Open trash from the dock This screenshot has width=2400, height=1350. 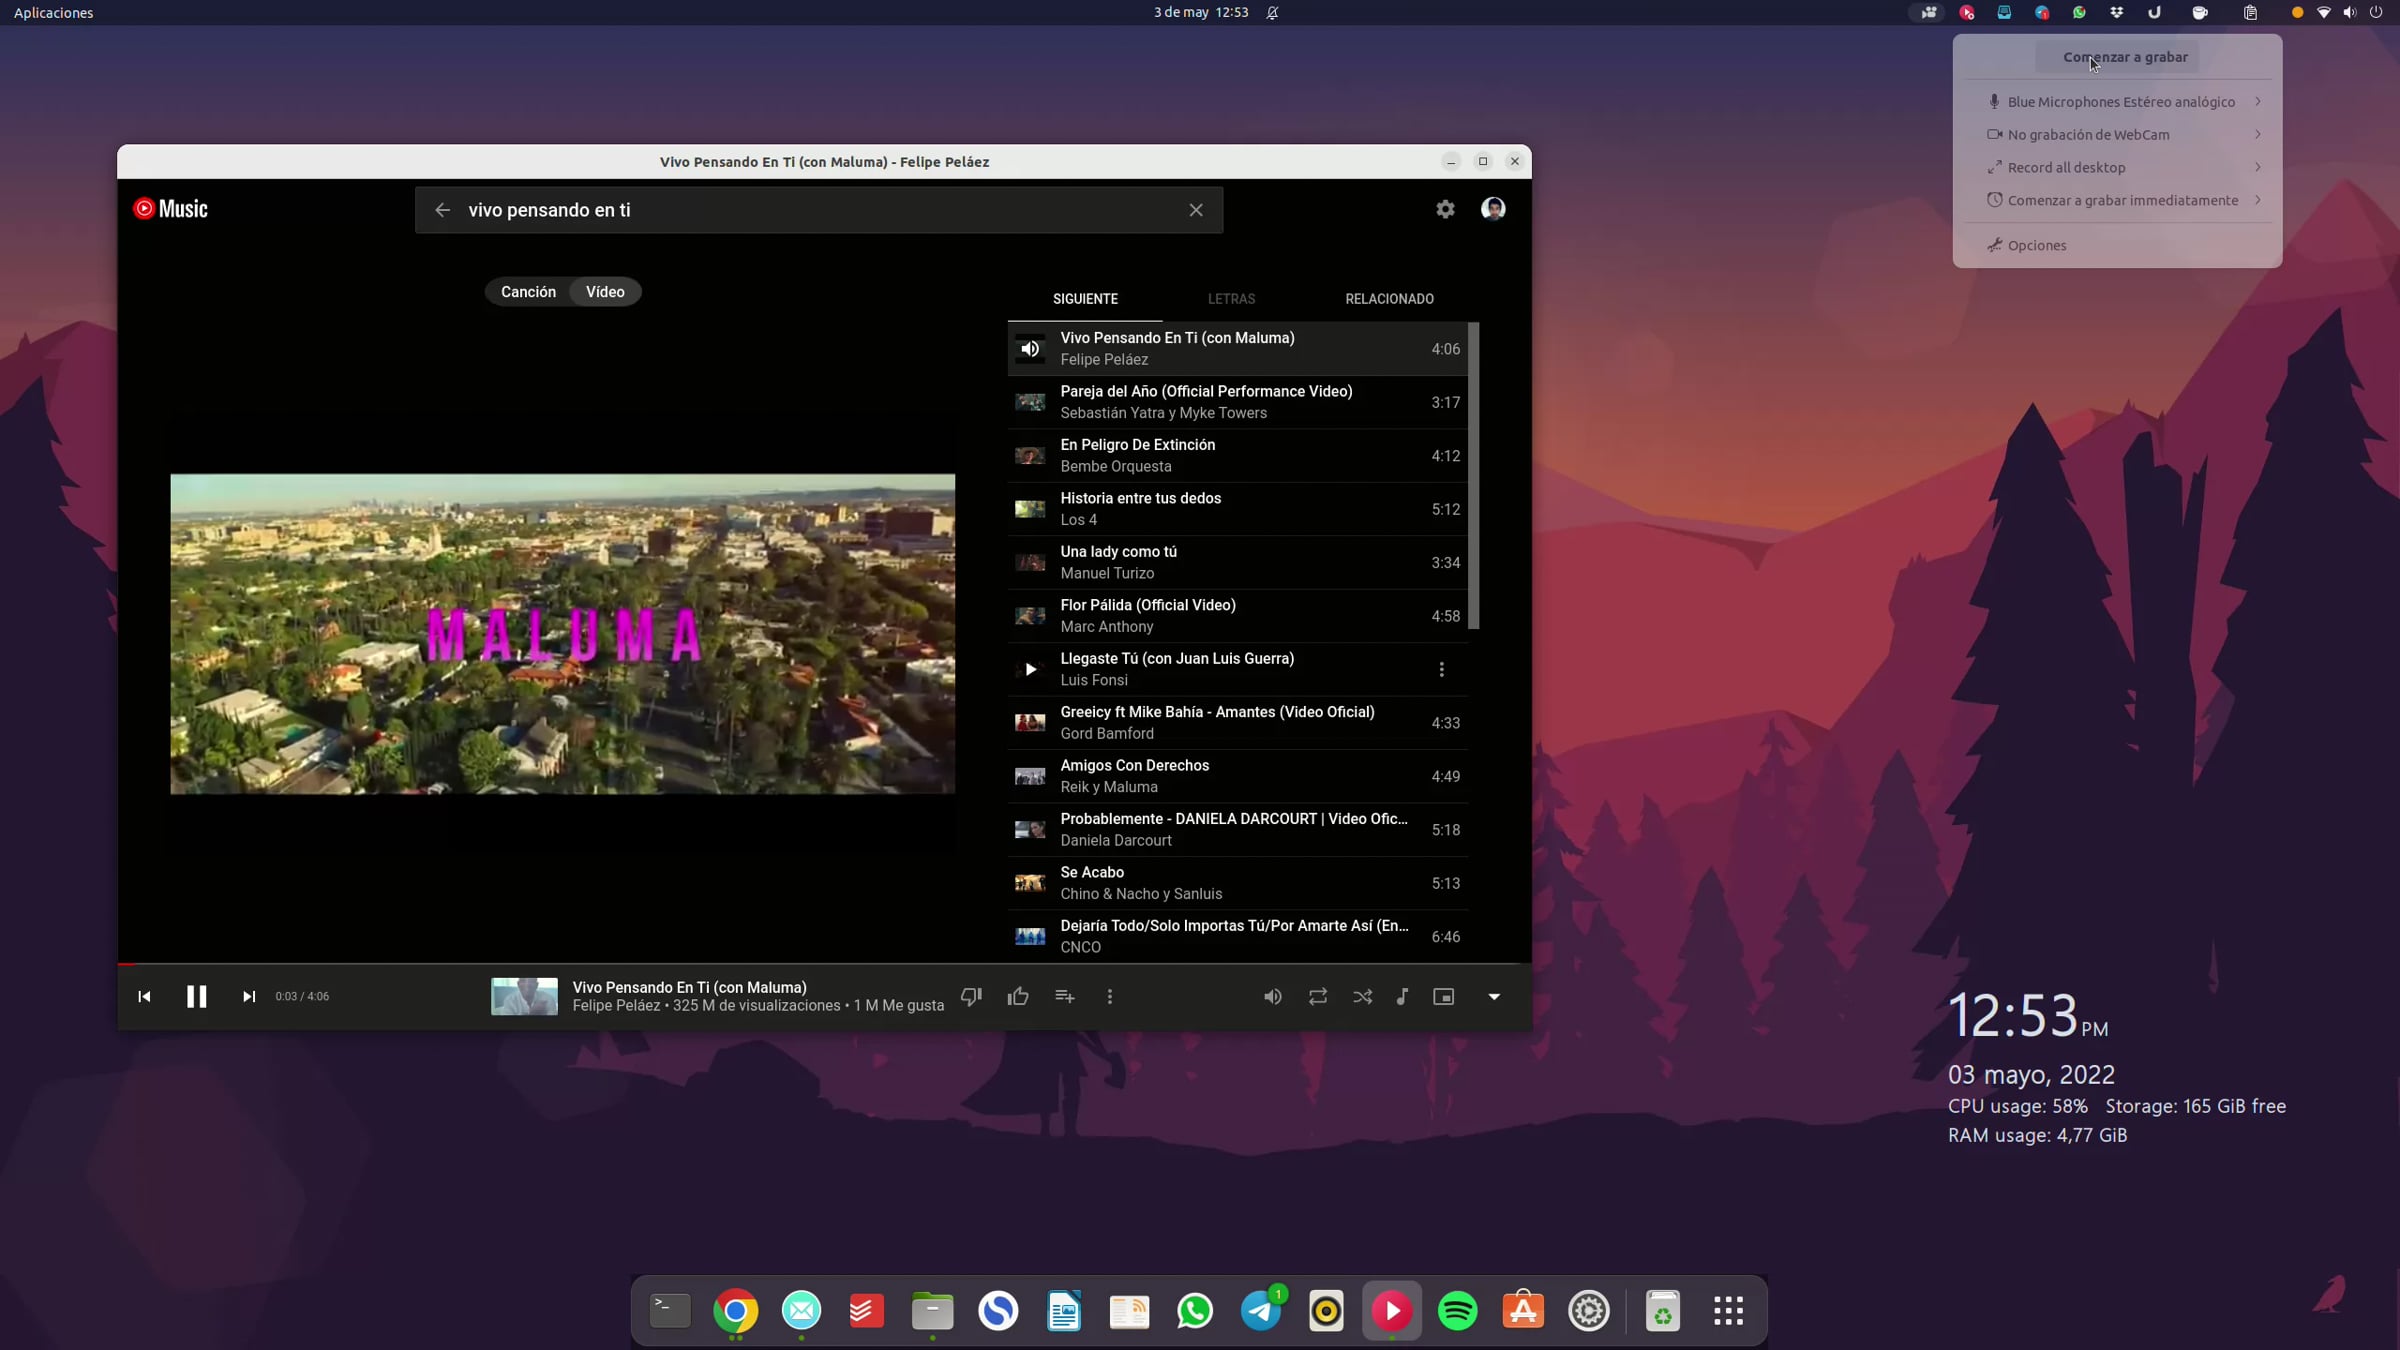point(1663,1311)
